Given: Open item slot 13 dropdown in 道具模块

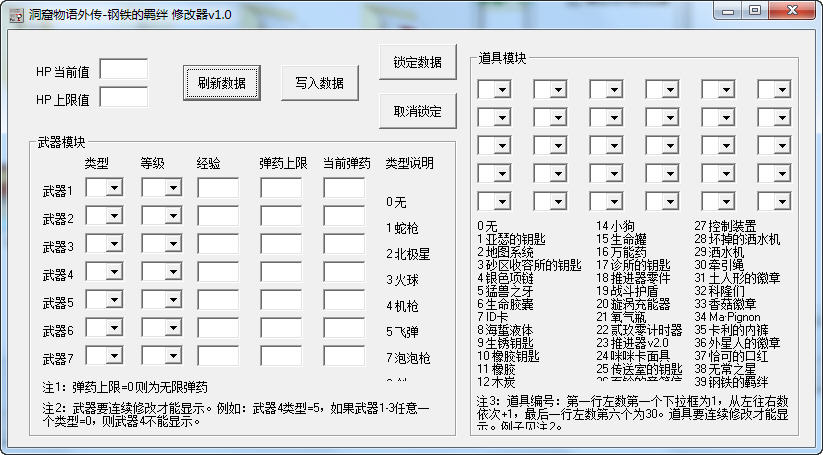Looking at the screenshot, I should click(494, 145).
